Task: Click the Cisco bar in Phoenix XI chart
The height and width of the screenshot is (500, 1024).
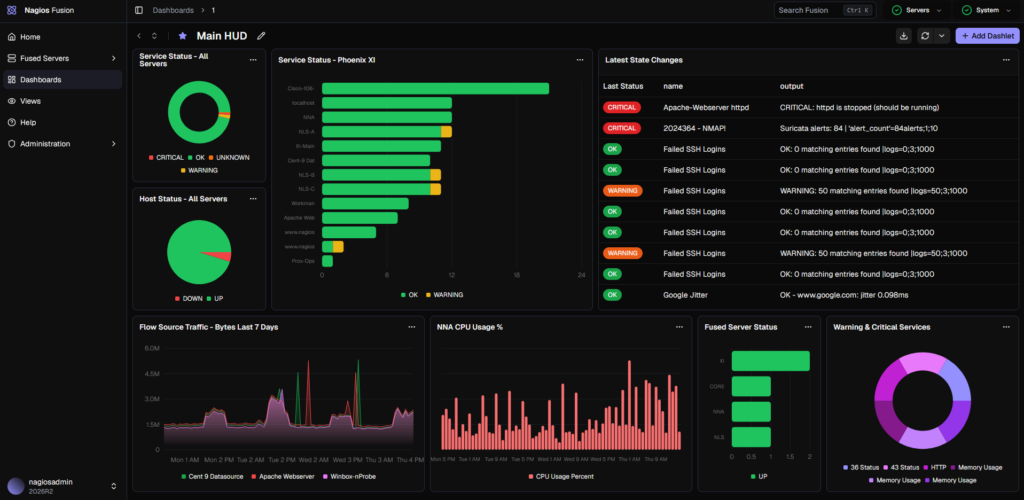Action: pos(435,89)
